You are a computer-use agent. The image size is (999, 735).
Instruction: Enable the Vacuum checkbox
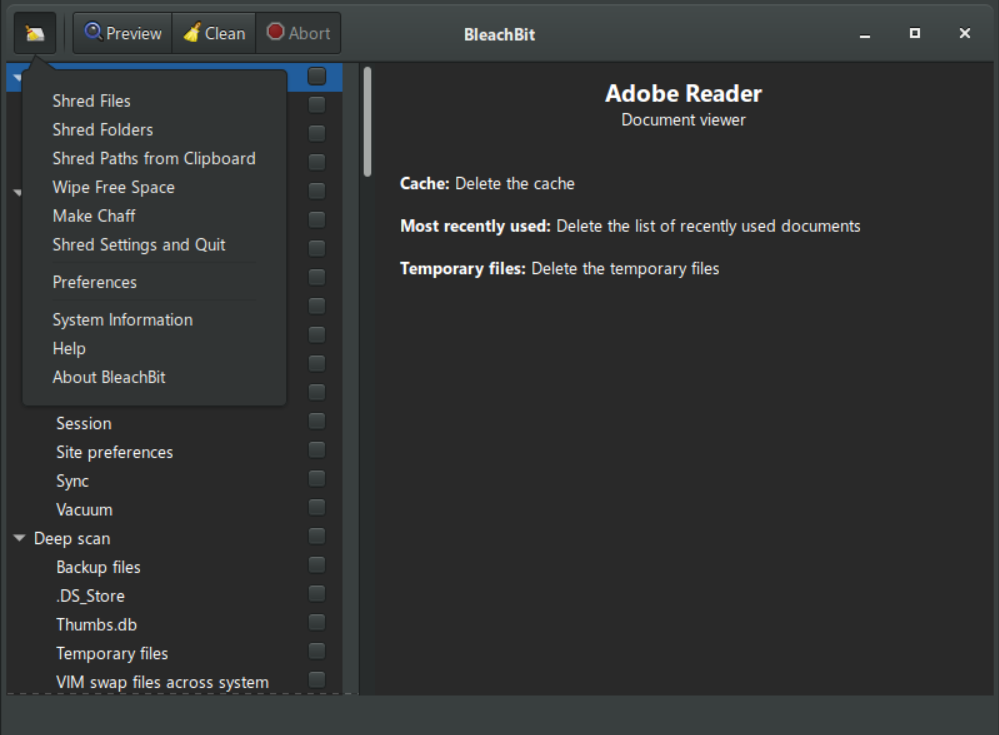[317, 507]
